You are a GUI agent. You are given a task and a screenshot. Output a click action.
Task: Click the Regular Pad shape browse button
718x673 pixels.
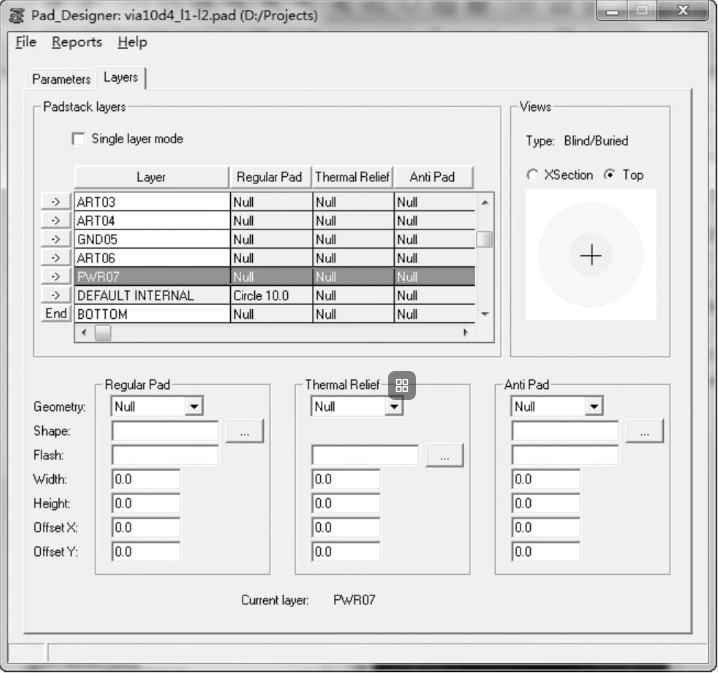pyautogui.click(x=245, y=431)
